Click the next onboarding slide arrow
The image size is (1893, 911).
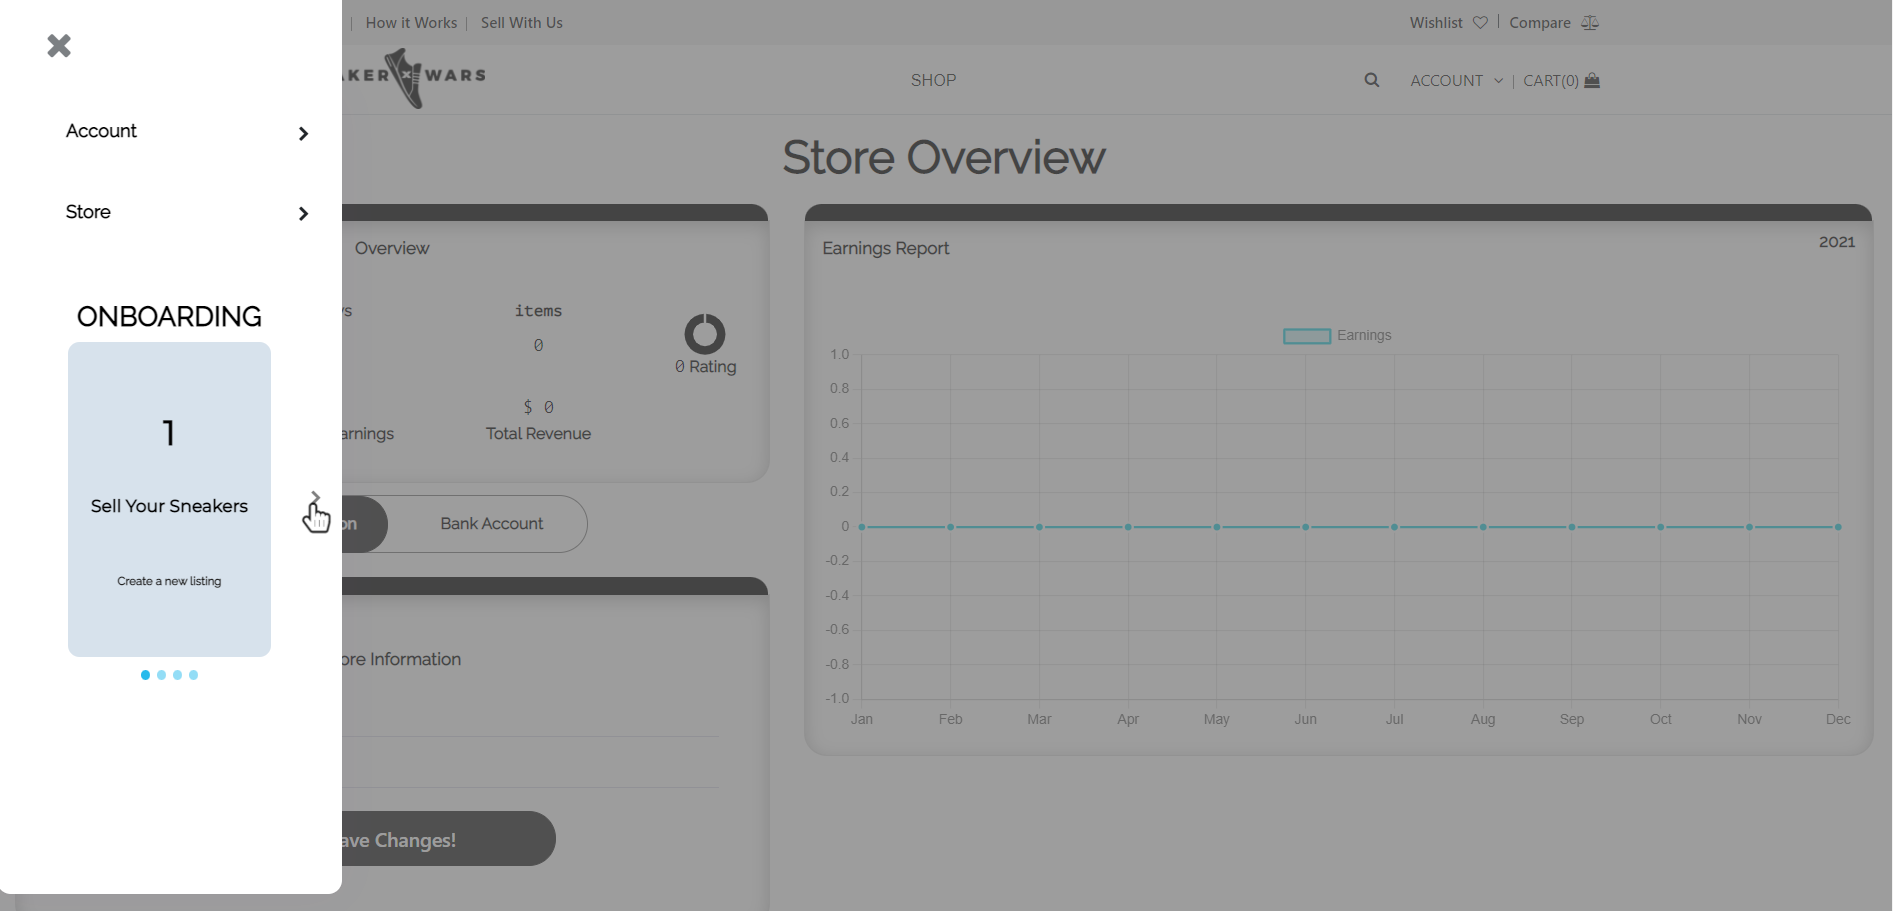[x=315, y=497]
